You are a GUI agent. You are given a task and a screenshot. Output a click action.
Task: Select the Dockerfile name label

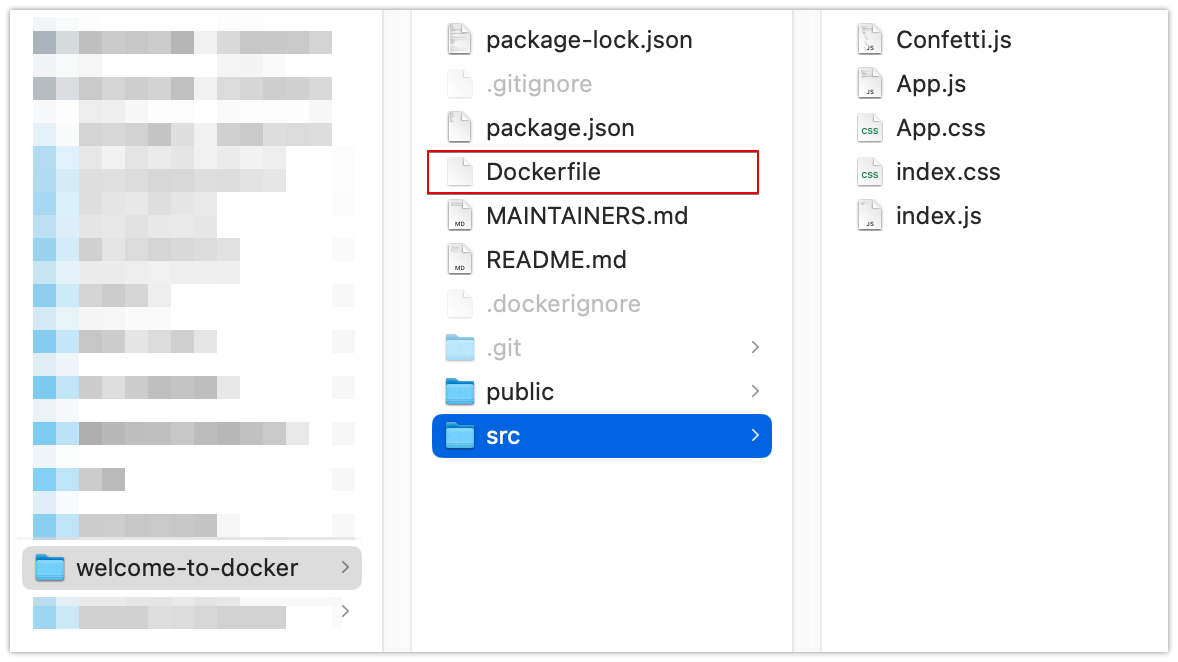[x=543, y=172]
